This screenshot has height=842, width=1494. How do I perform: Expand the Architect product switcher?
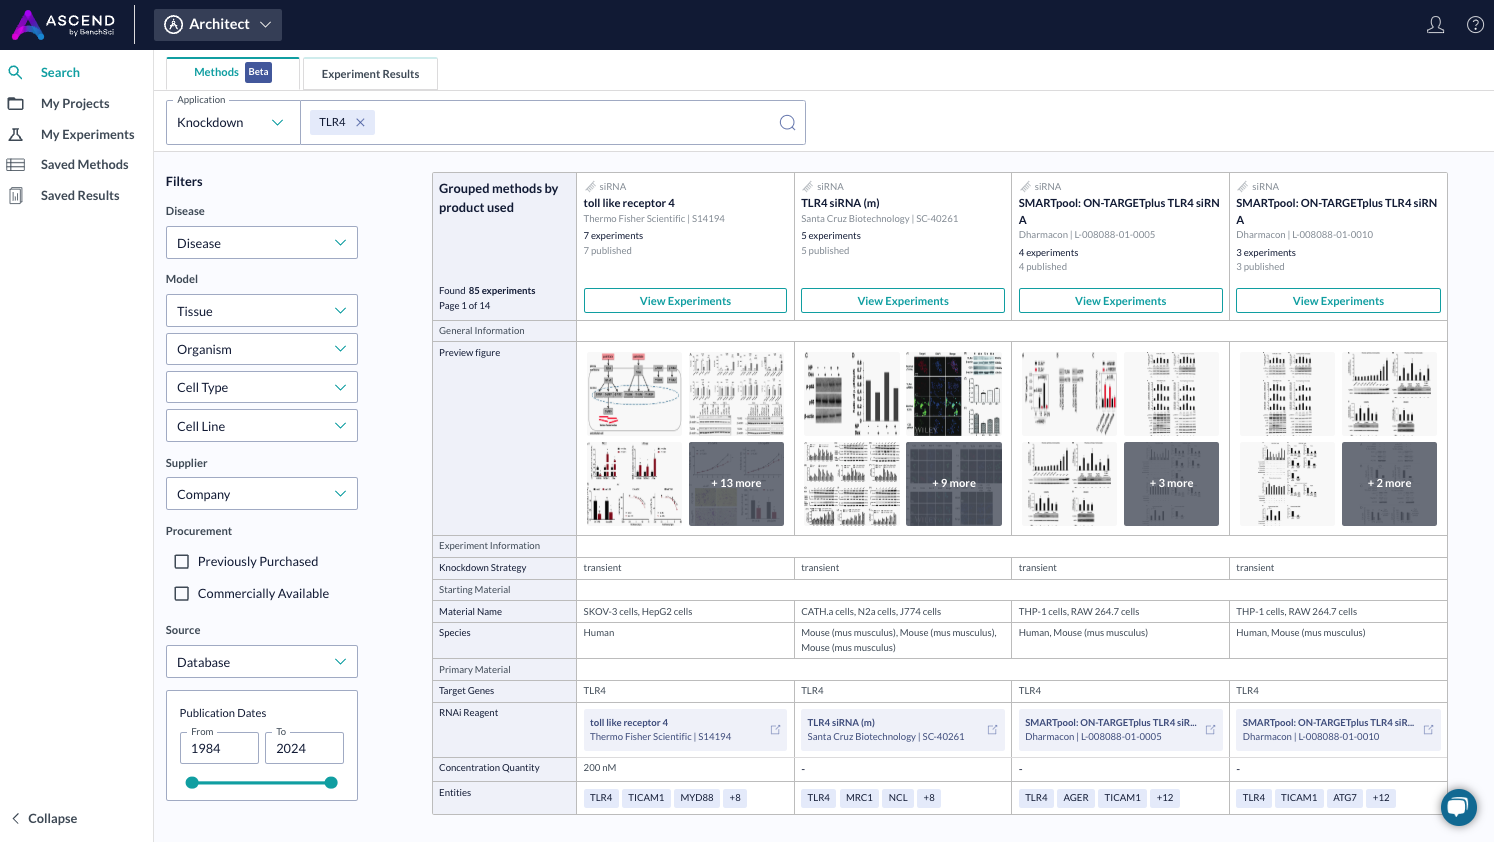coord(218,25)
